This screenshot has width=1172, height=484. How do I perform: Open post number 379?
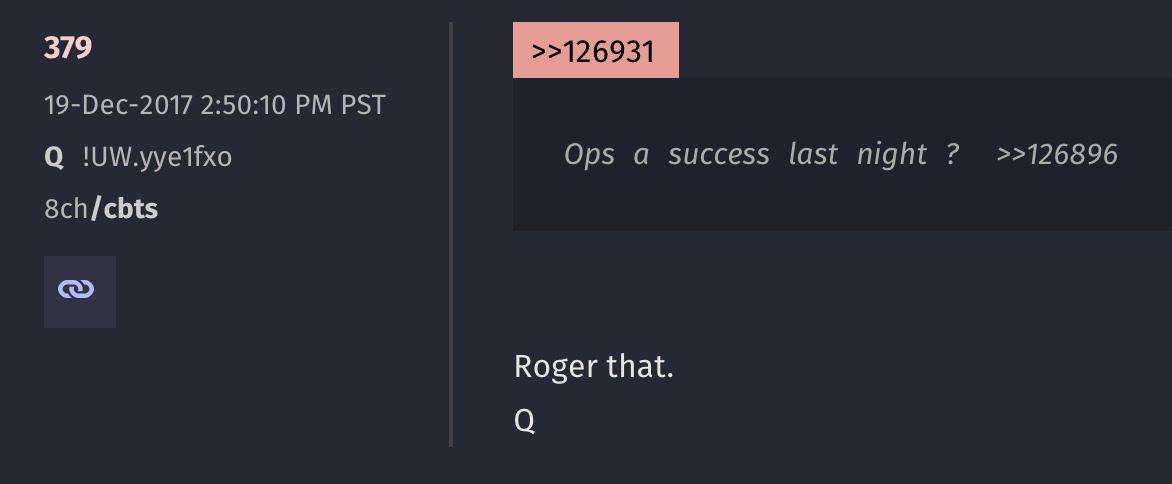click(x=68, y=47)
